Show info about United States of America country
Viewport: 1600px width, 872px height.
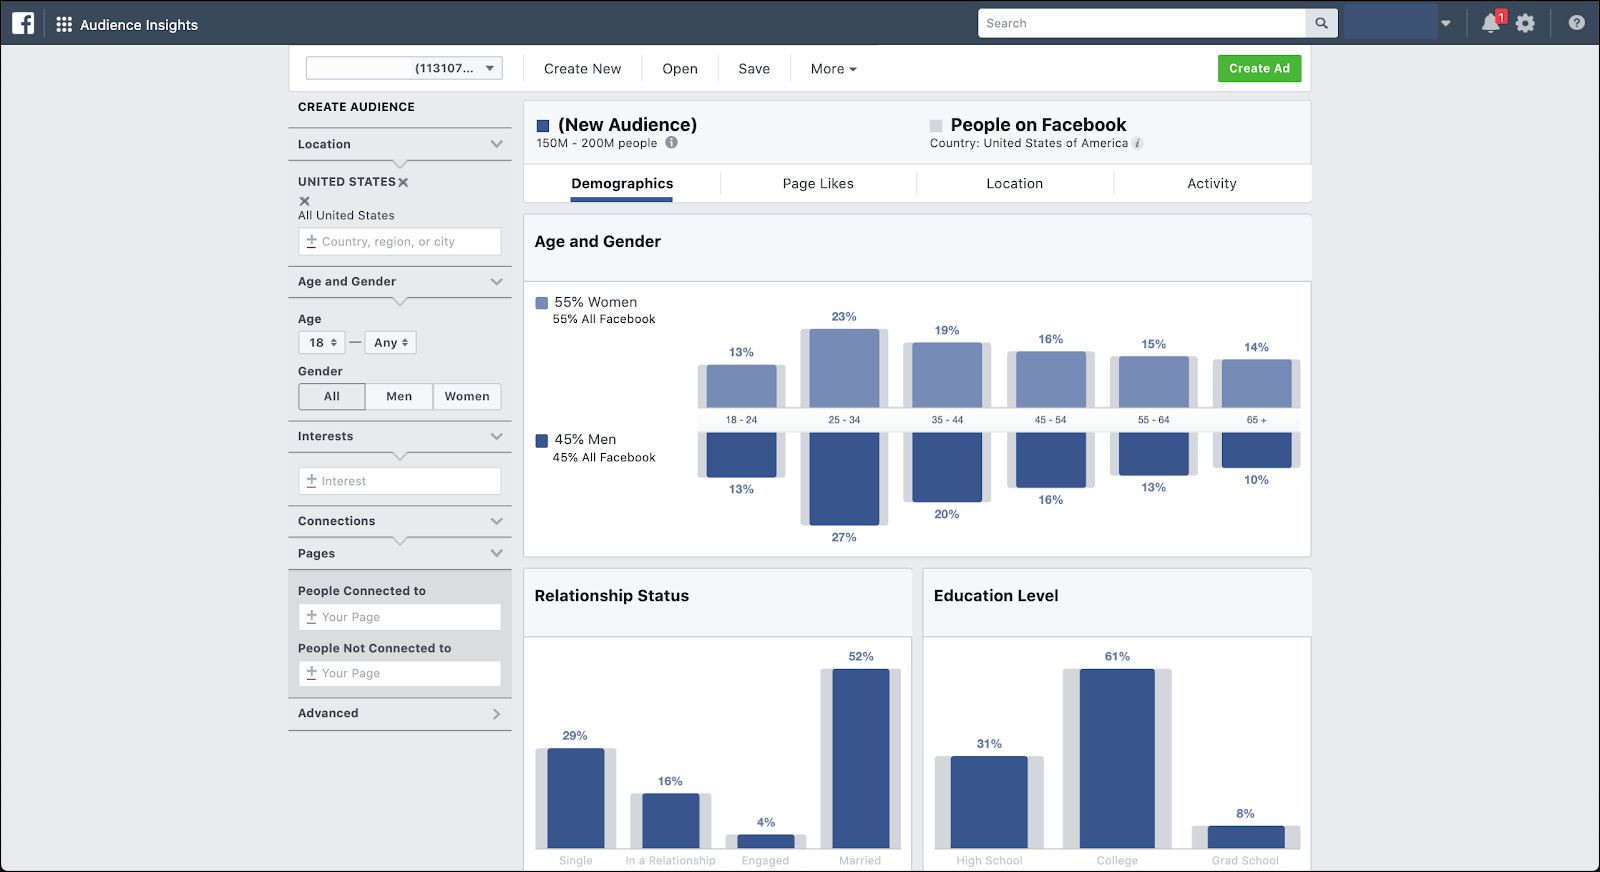(1137, 143)
